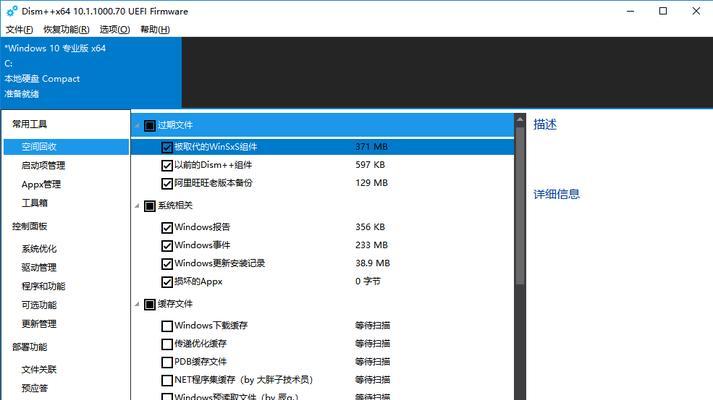Open 文件关联 in the sidebar
Viewport: 713px width, 400px height.
(x=39, y=370)
